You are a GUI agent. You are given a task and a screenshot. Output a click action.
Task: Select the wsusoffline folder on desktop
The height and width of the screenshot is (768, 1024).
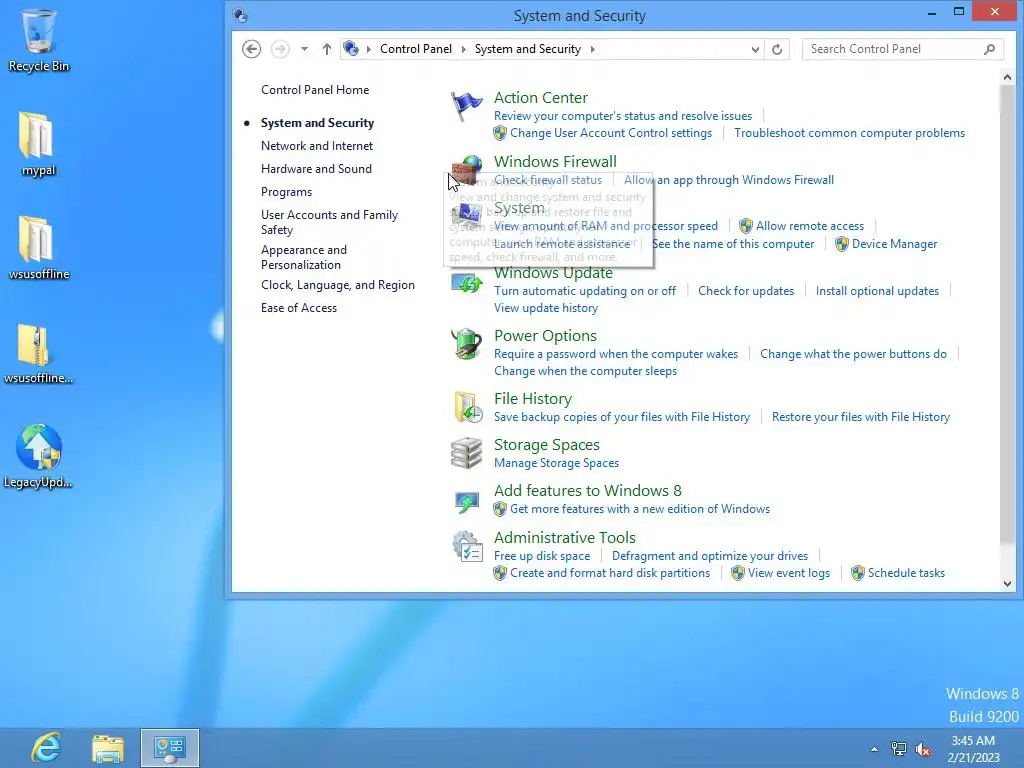click(x=39, y=248)
